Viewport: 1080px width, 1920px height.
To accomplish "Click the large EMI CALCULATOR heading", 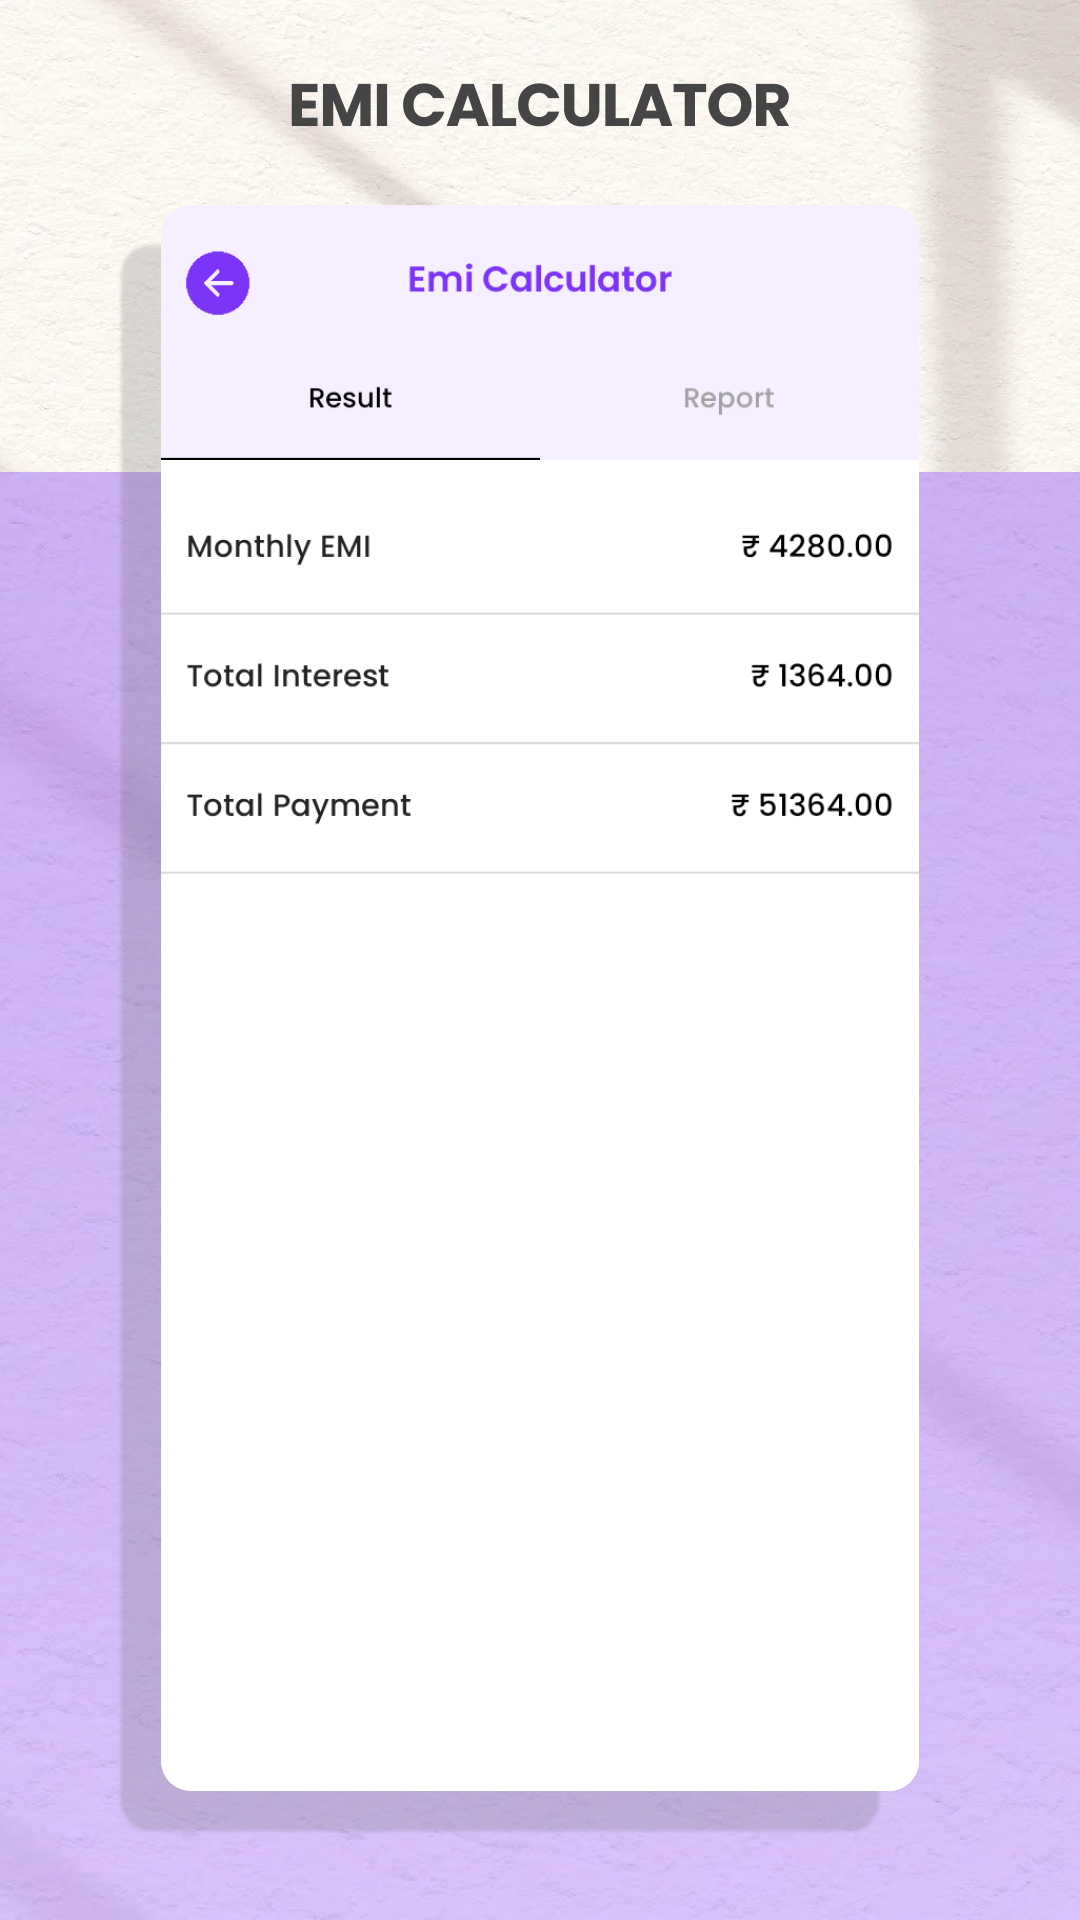I will [x=540, y=106].
